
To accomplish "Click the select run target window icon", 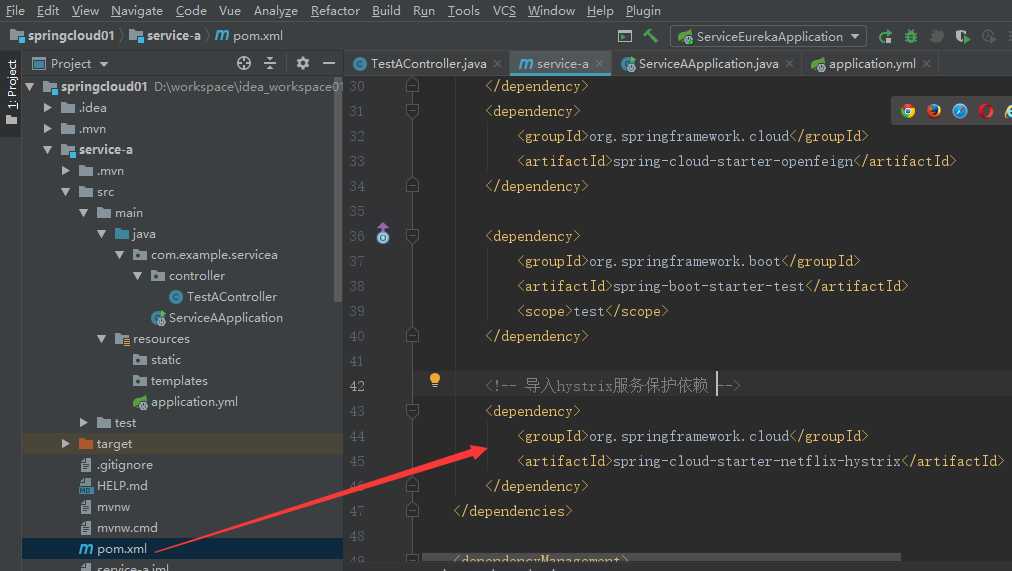I will [x=625, y=37].
